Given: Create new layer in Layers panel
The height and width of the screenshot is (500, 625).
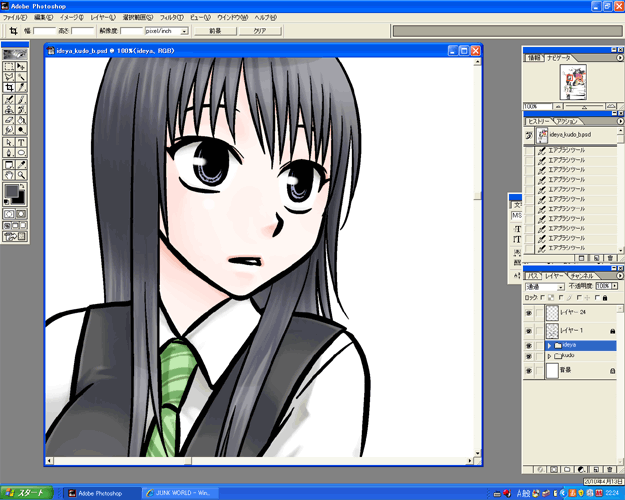Looking at the screenshot, I should 596,470.
